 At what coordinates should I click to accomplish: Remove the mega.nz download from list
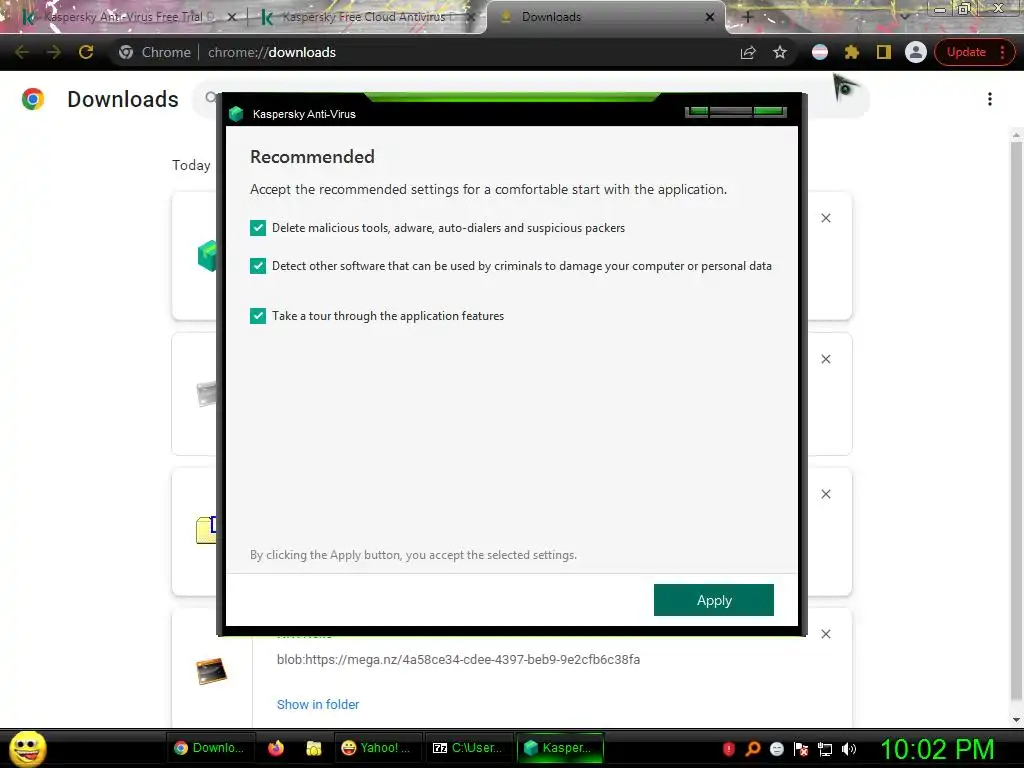click(825, 634)
